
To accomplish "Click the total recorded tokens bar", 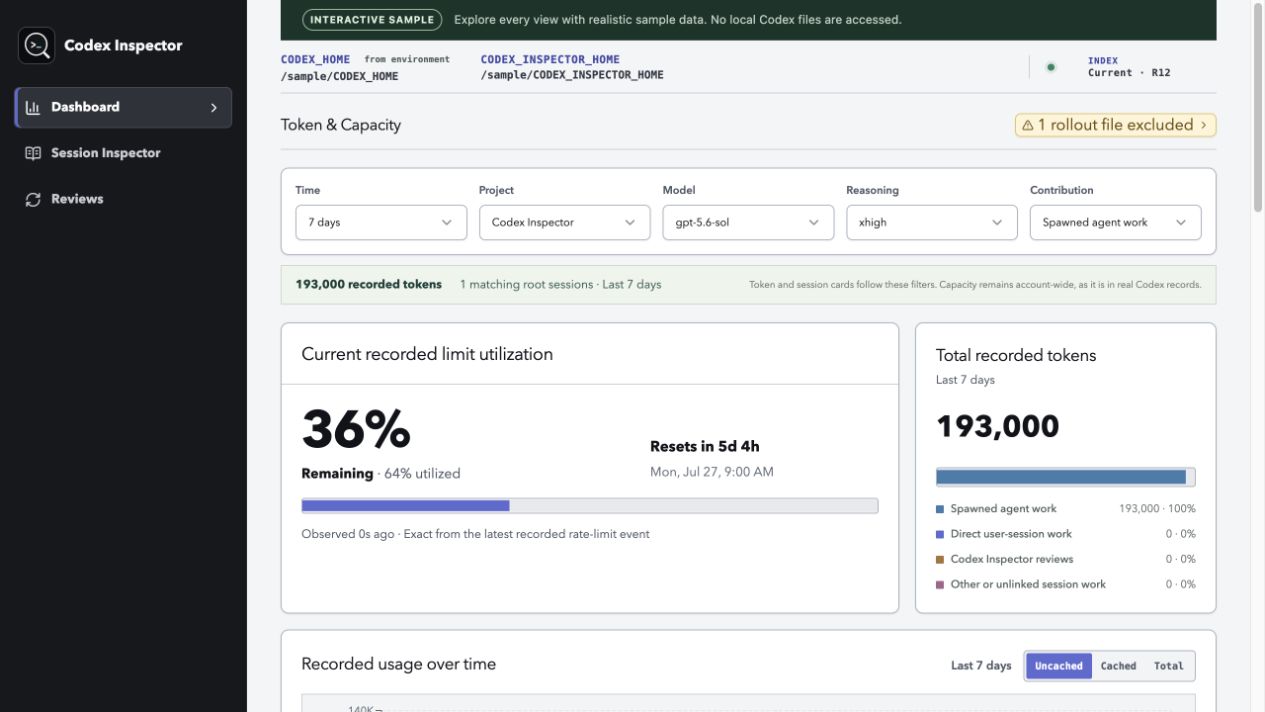I will (1065, 477).
